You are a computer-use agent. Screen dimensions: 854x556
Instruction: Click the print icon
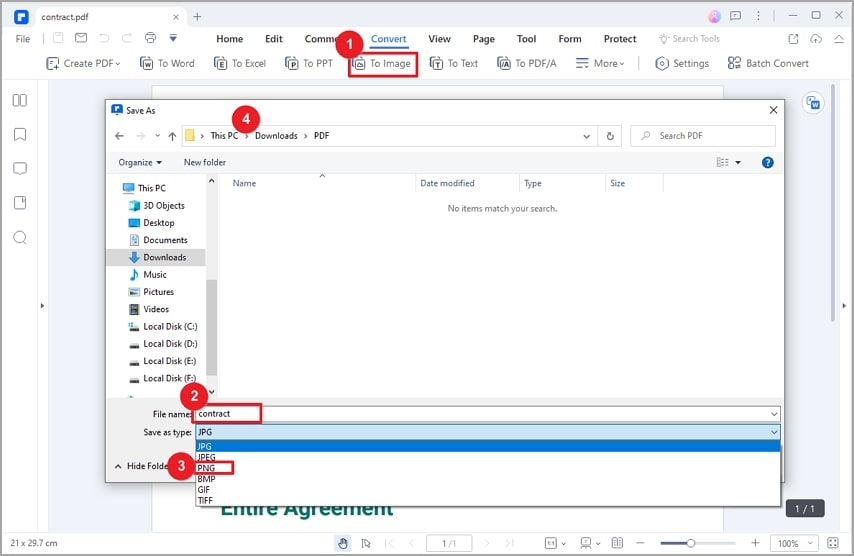click(150, 38)
